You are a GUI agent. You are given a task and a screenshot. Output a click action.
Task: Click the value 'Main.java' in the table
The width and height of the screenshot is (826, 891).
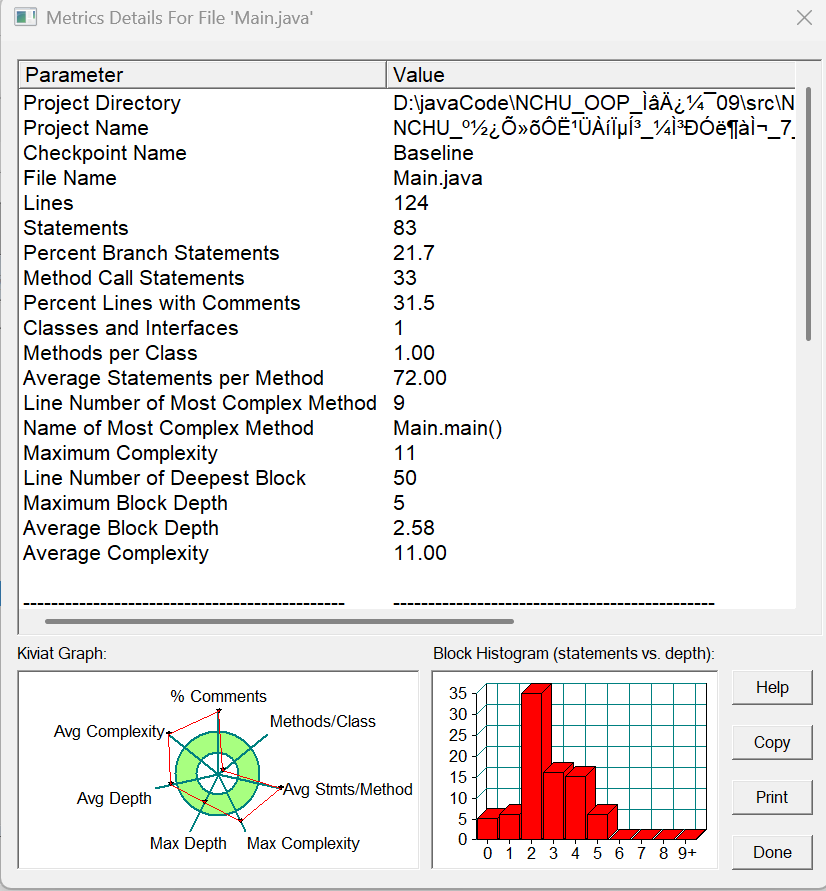click(x=437, y=178)
